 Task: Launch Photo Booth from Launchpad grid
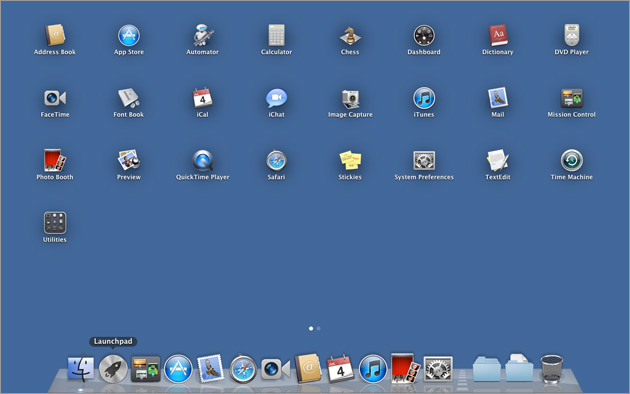(x=55, y=160)
